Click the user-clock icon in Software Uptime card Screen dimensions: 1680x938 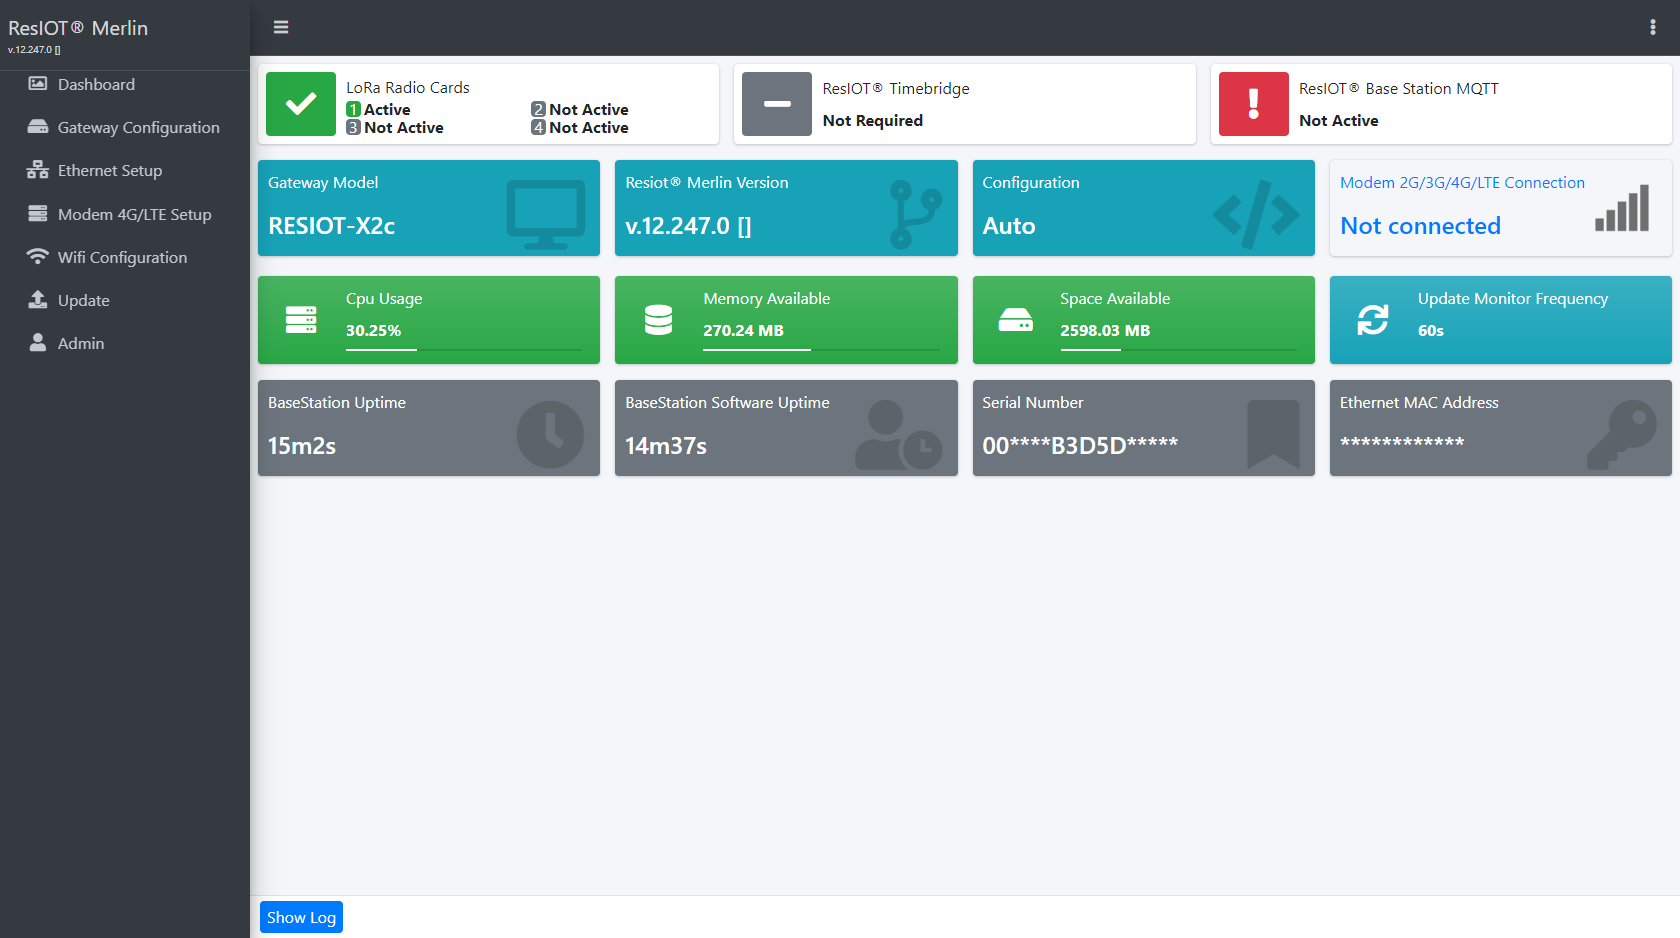[898, 435]
